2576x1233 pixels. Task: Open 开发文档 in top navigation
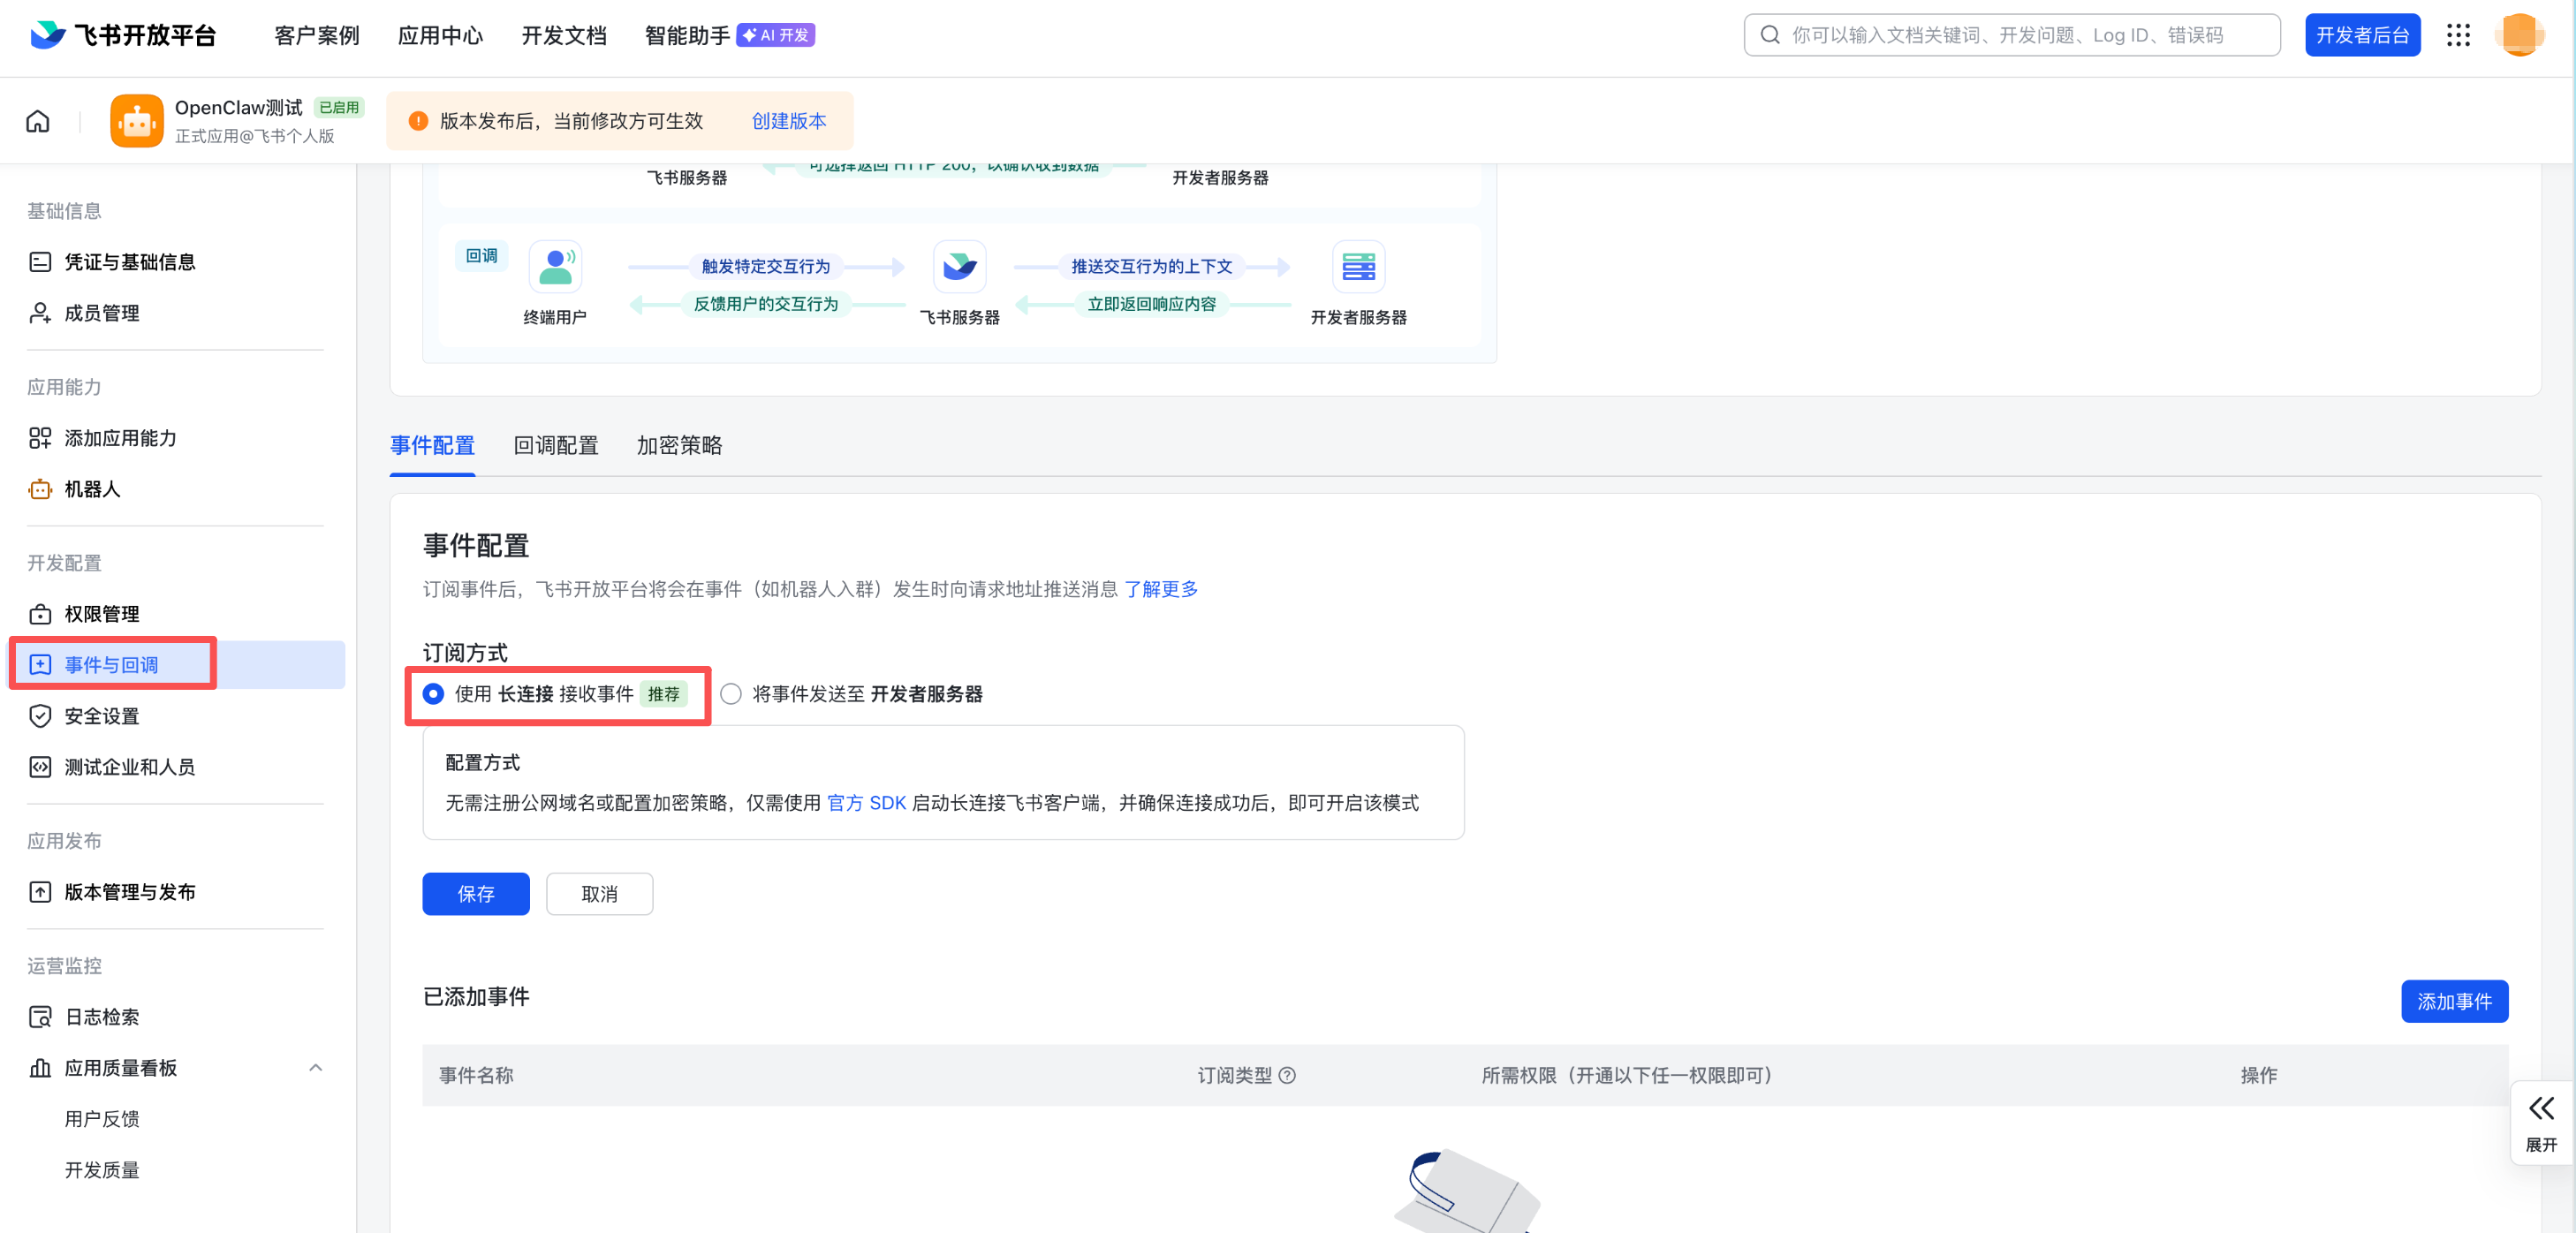tap(563, 35)
